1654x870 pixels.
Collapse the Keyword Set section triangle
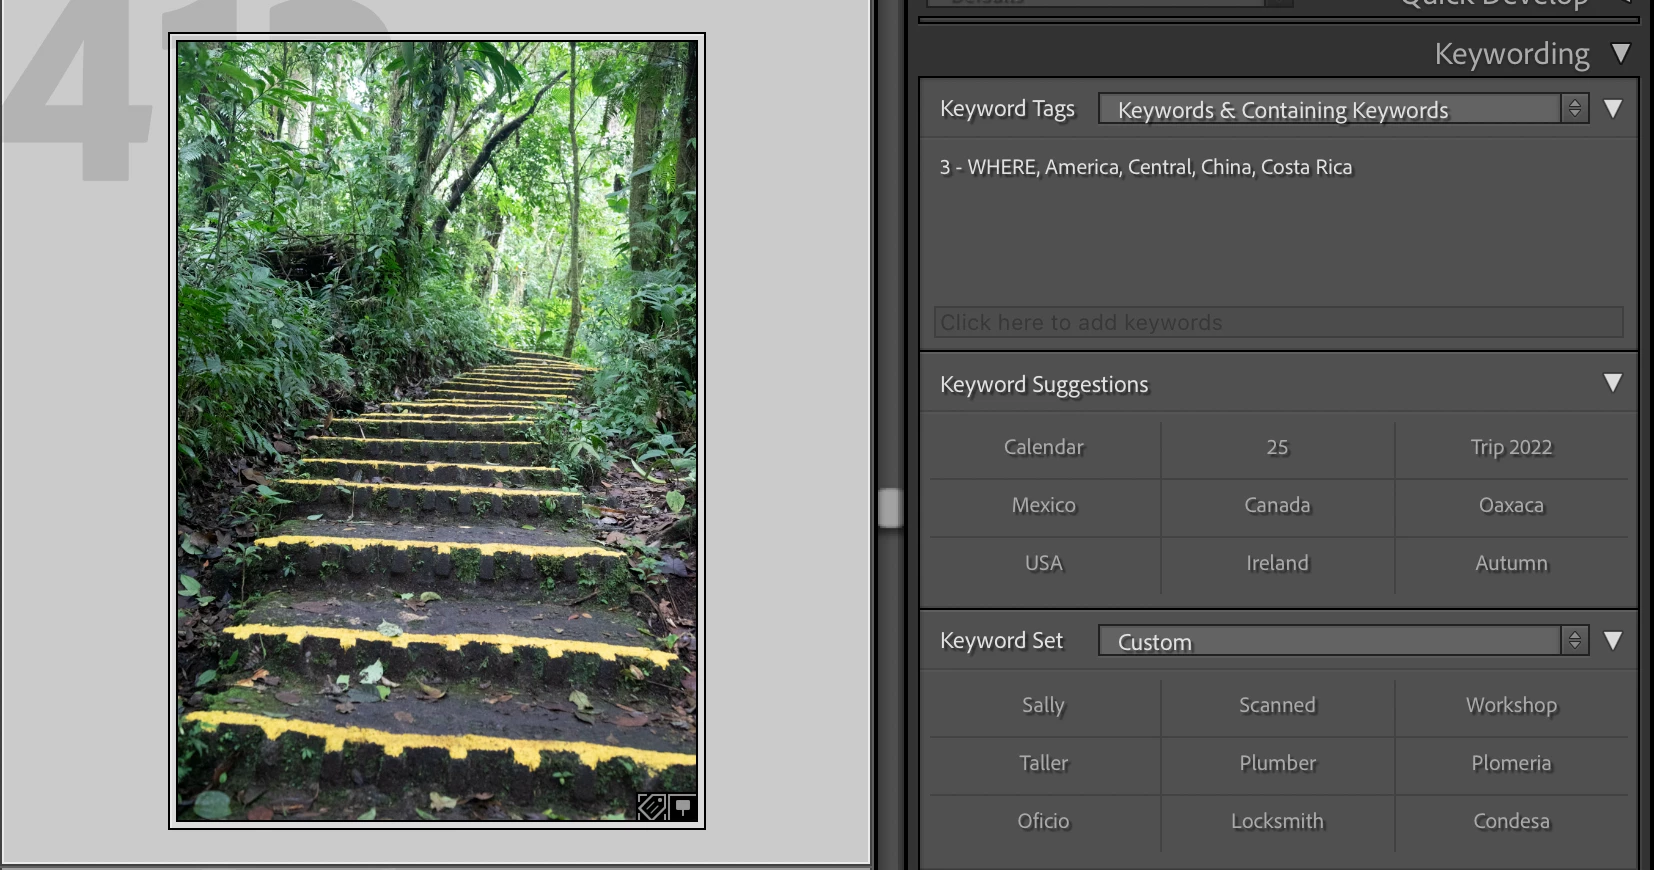(x=1612, y=640)
